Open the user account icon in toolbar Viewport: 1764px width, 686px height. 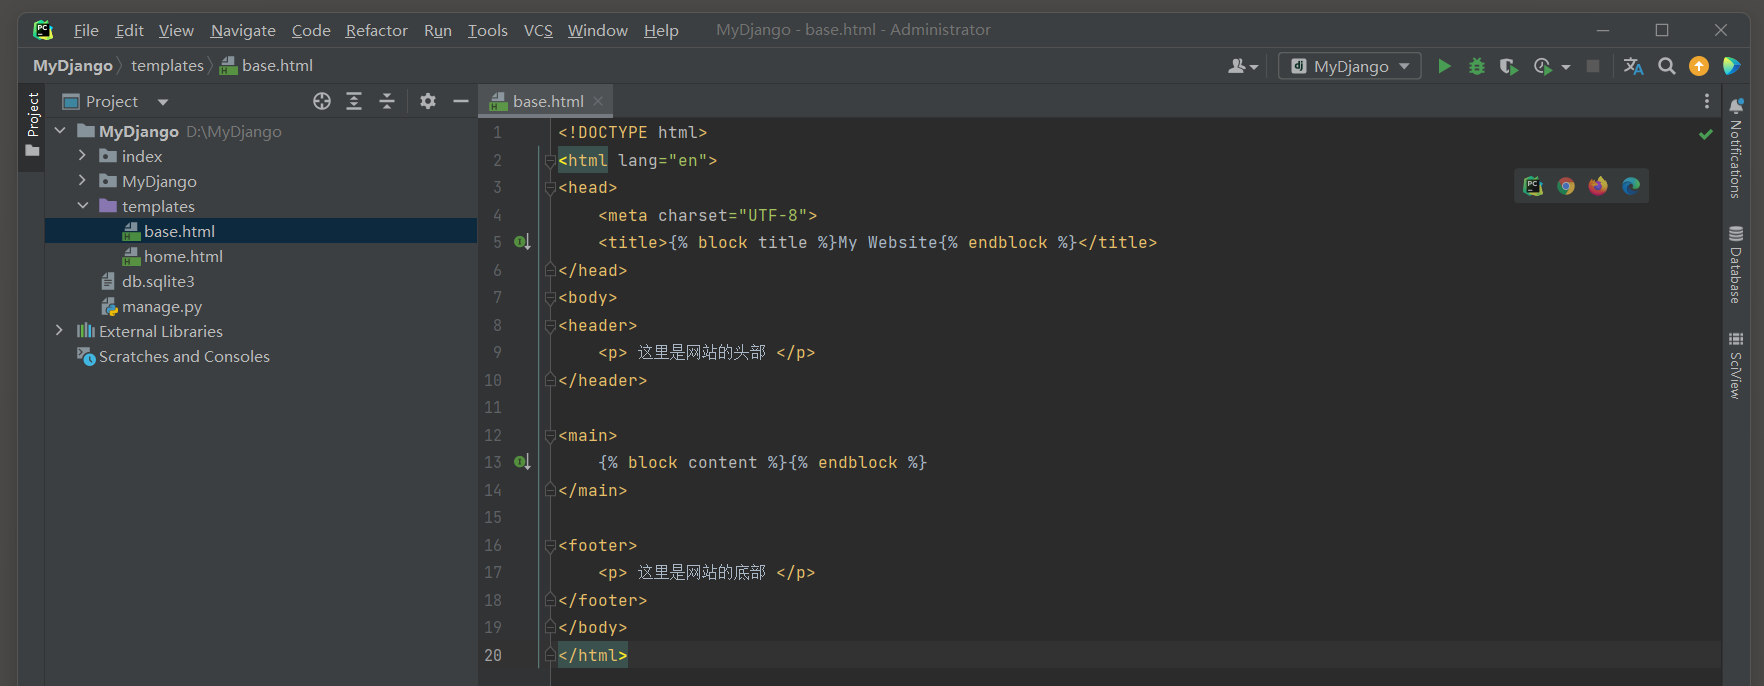pos(1237,66)
